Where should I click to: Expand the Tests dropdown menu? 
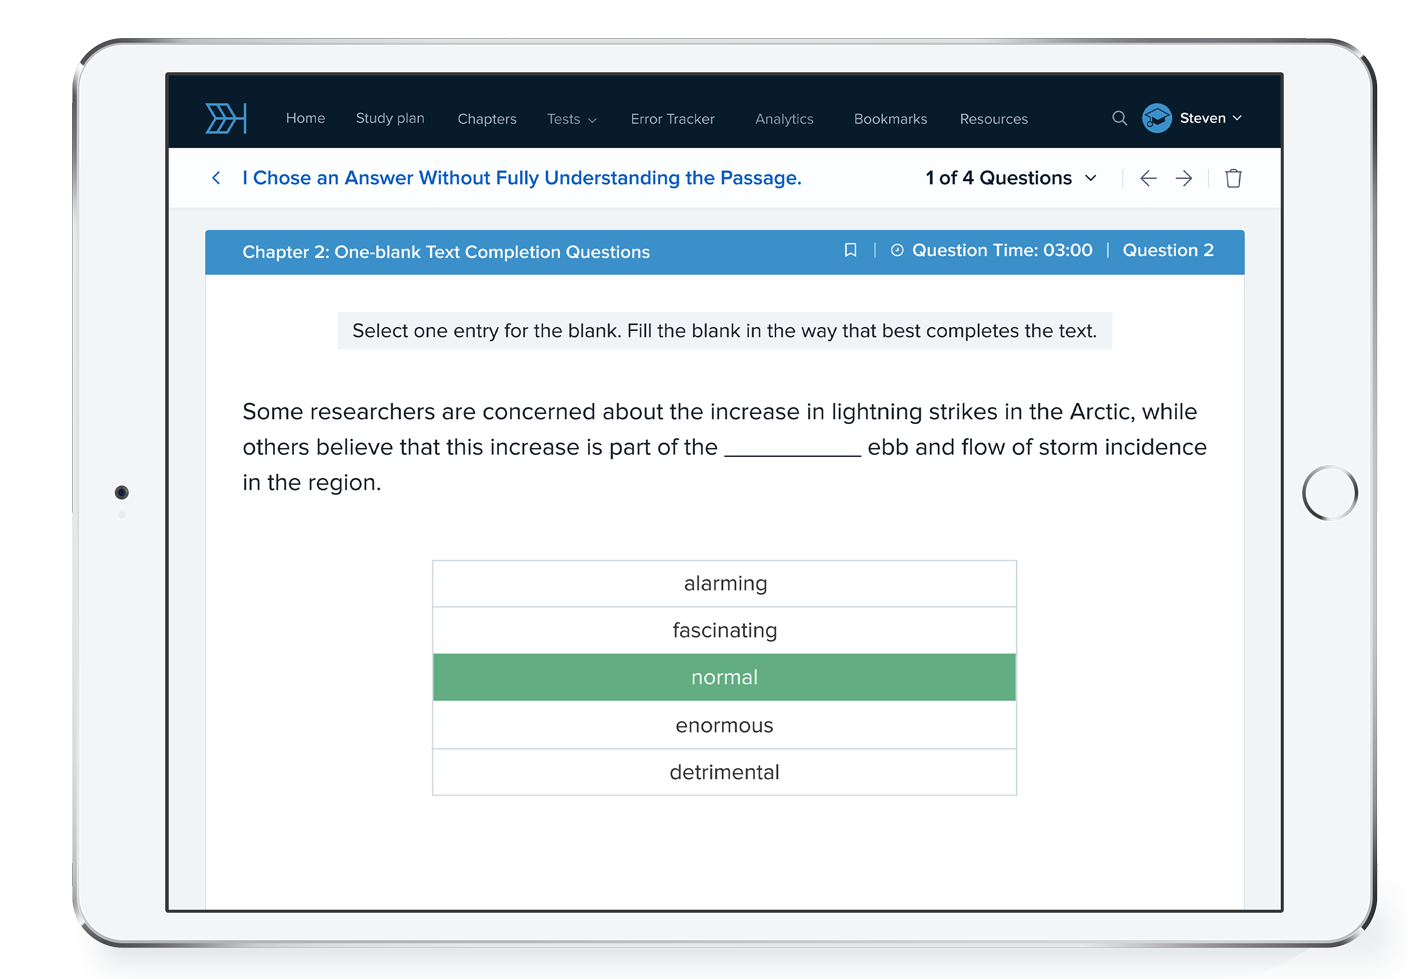pyautogui.click(x=571, y=119)
